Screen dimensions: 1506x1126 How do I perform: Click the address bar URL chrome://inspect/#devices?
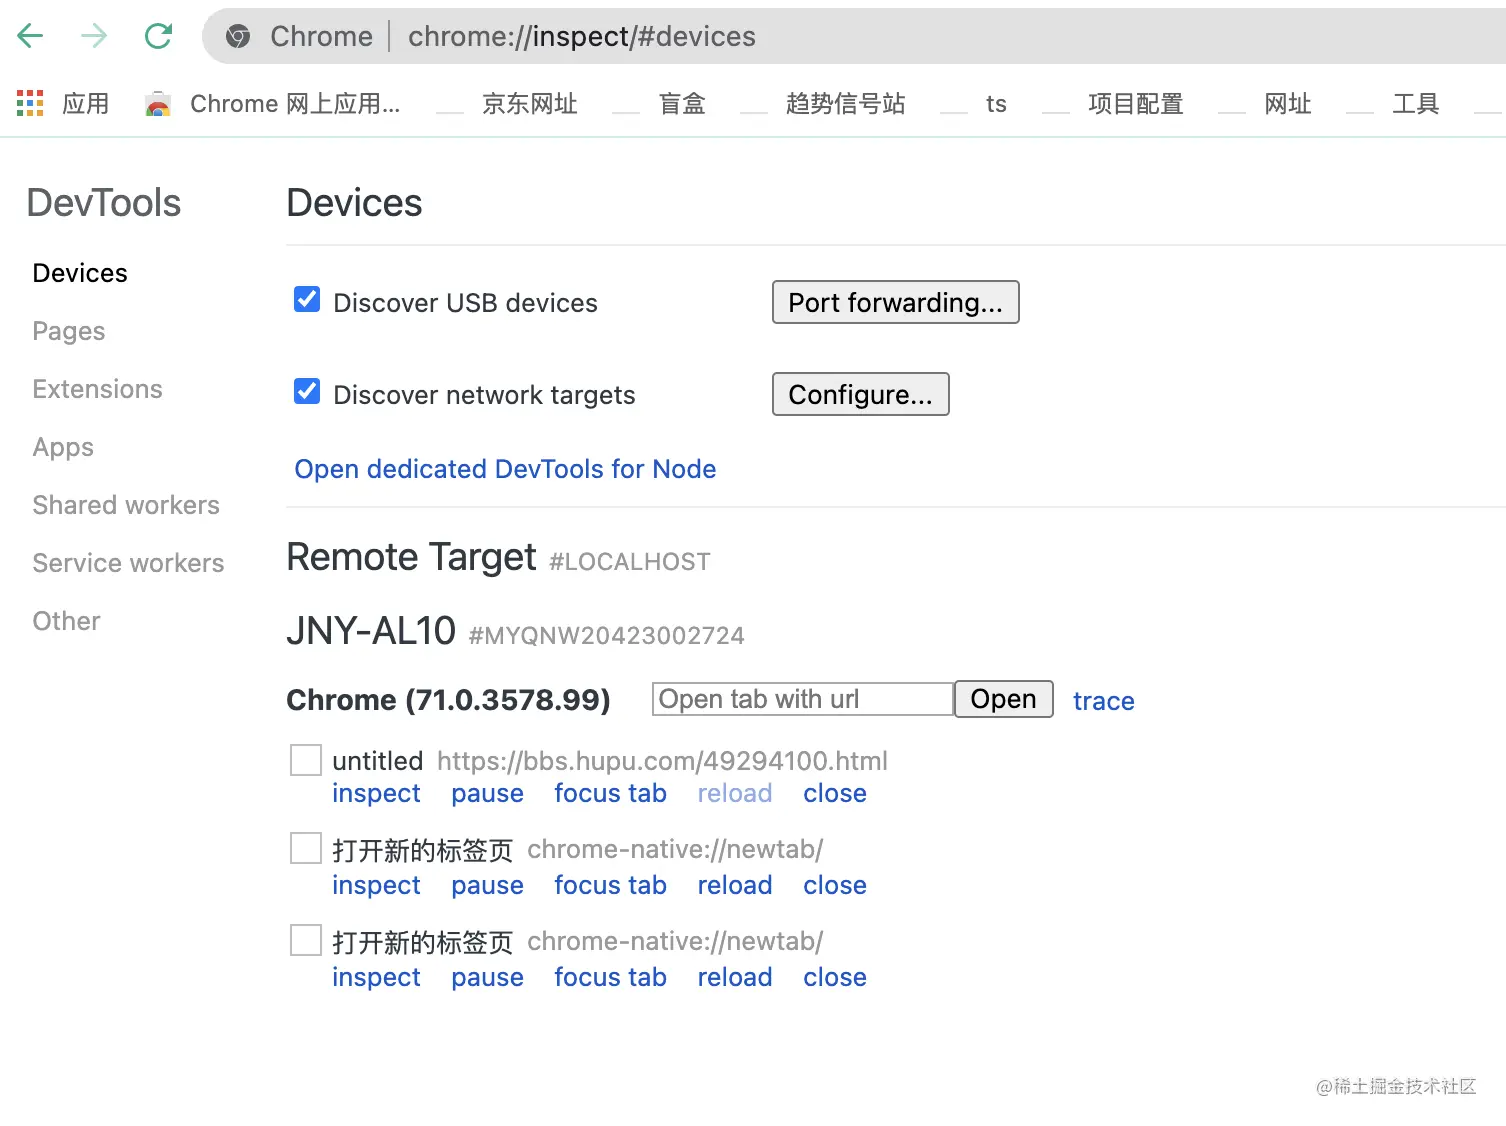(x=582, y=37)
